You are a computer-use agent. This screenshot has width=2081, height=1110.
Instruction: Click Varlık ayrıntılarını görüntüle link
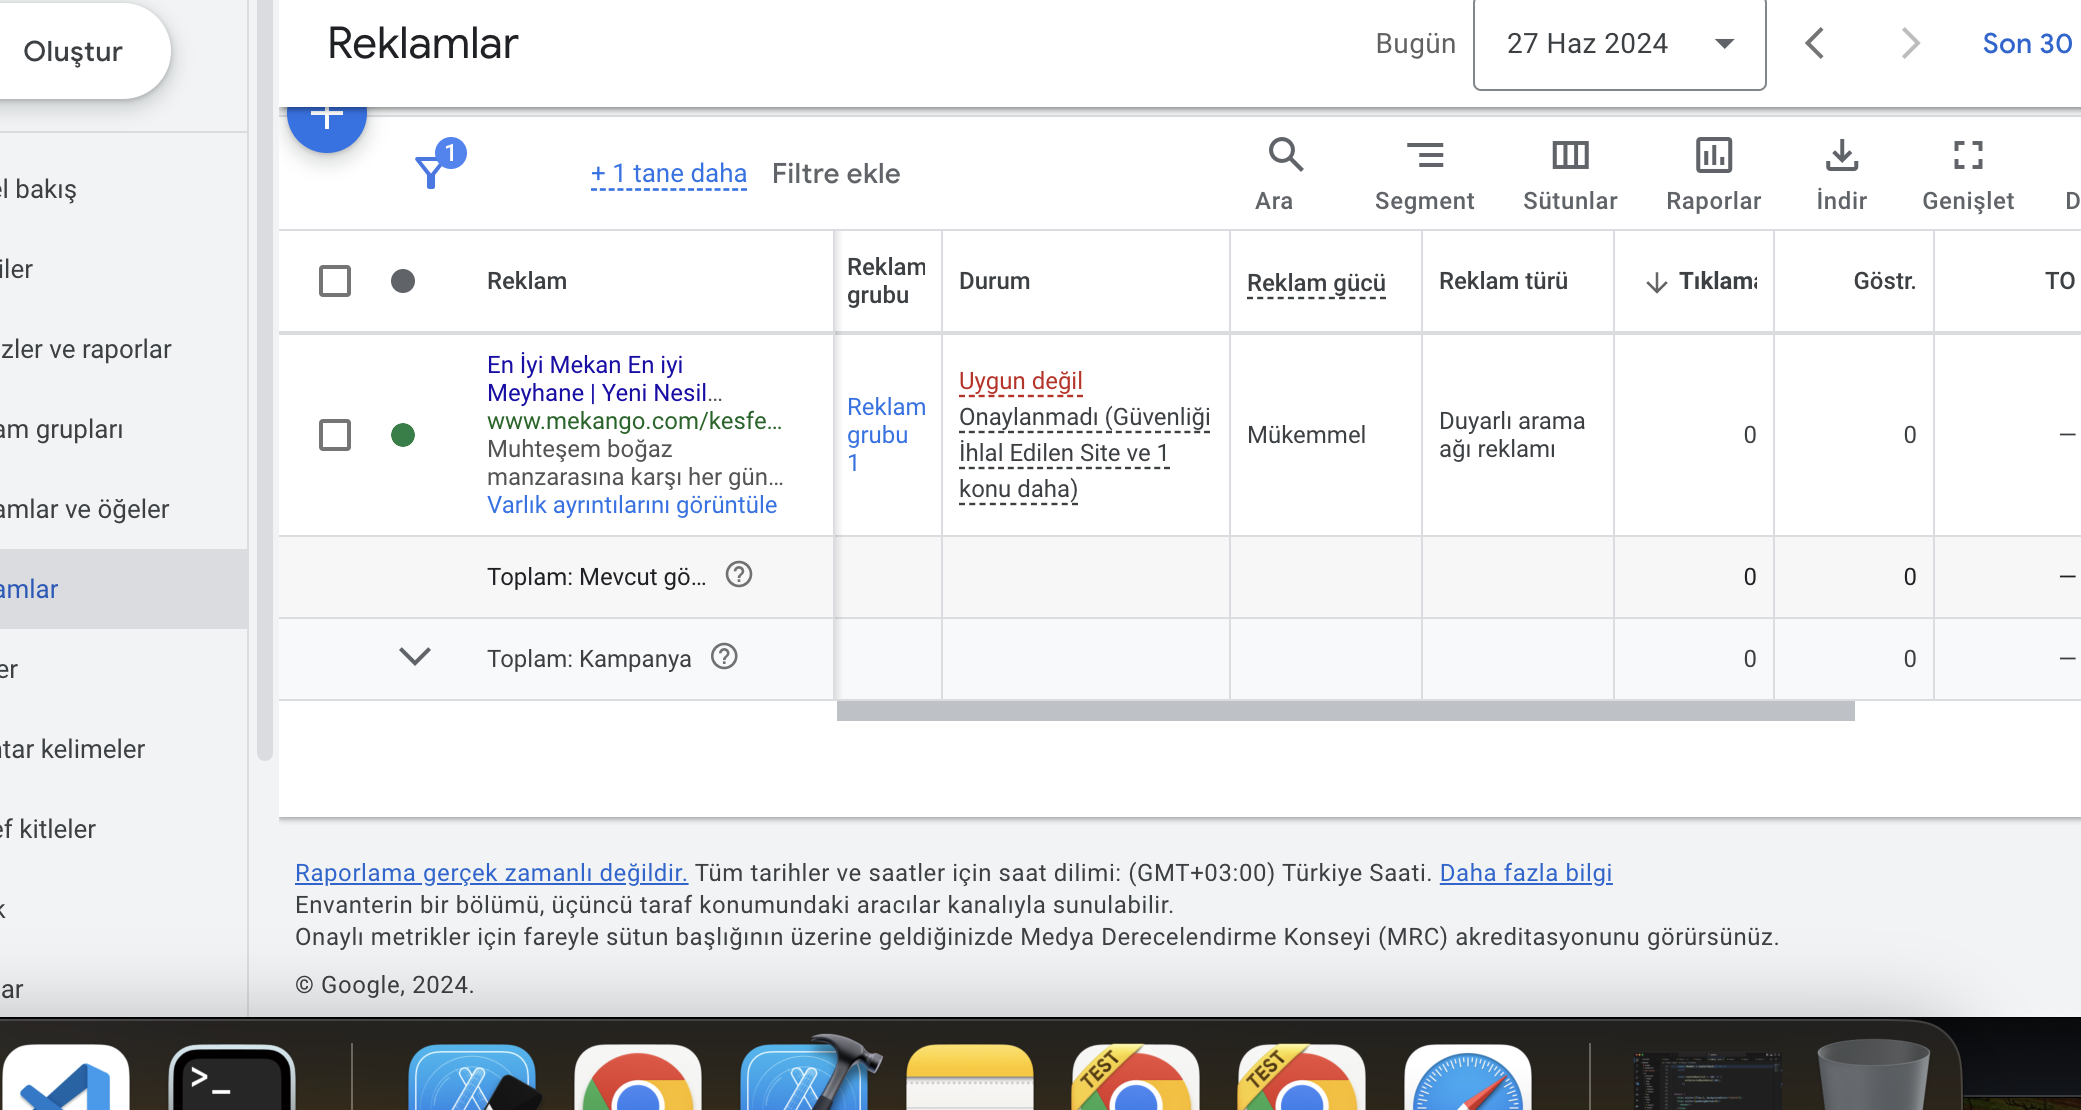tap(632, 505)
